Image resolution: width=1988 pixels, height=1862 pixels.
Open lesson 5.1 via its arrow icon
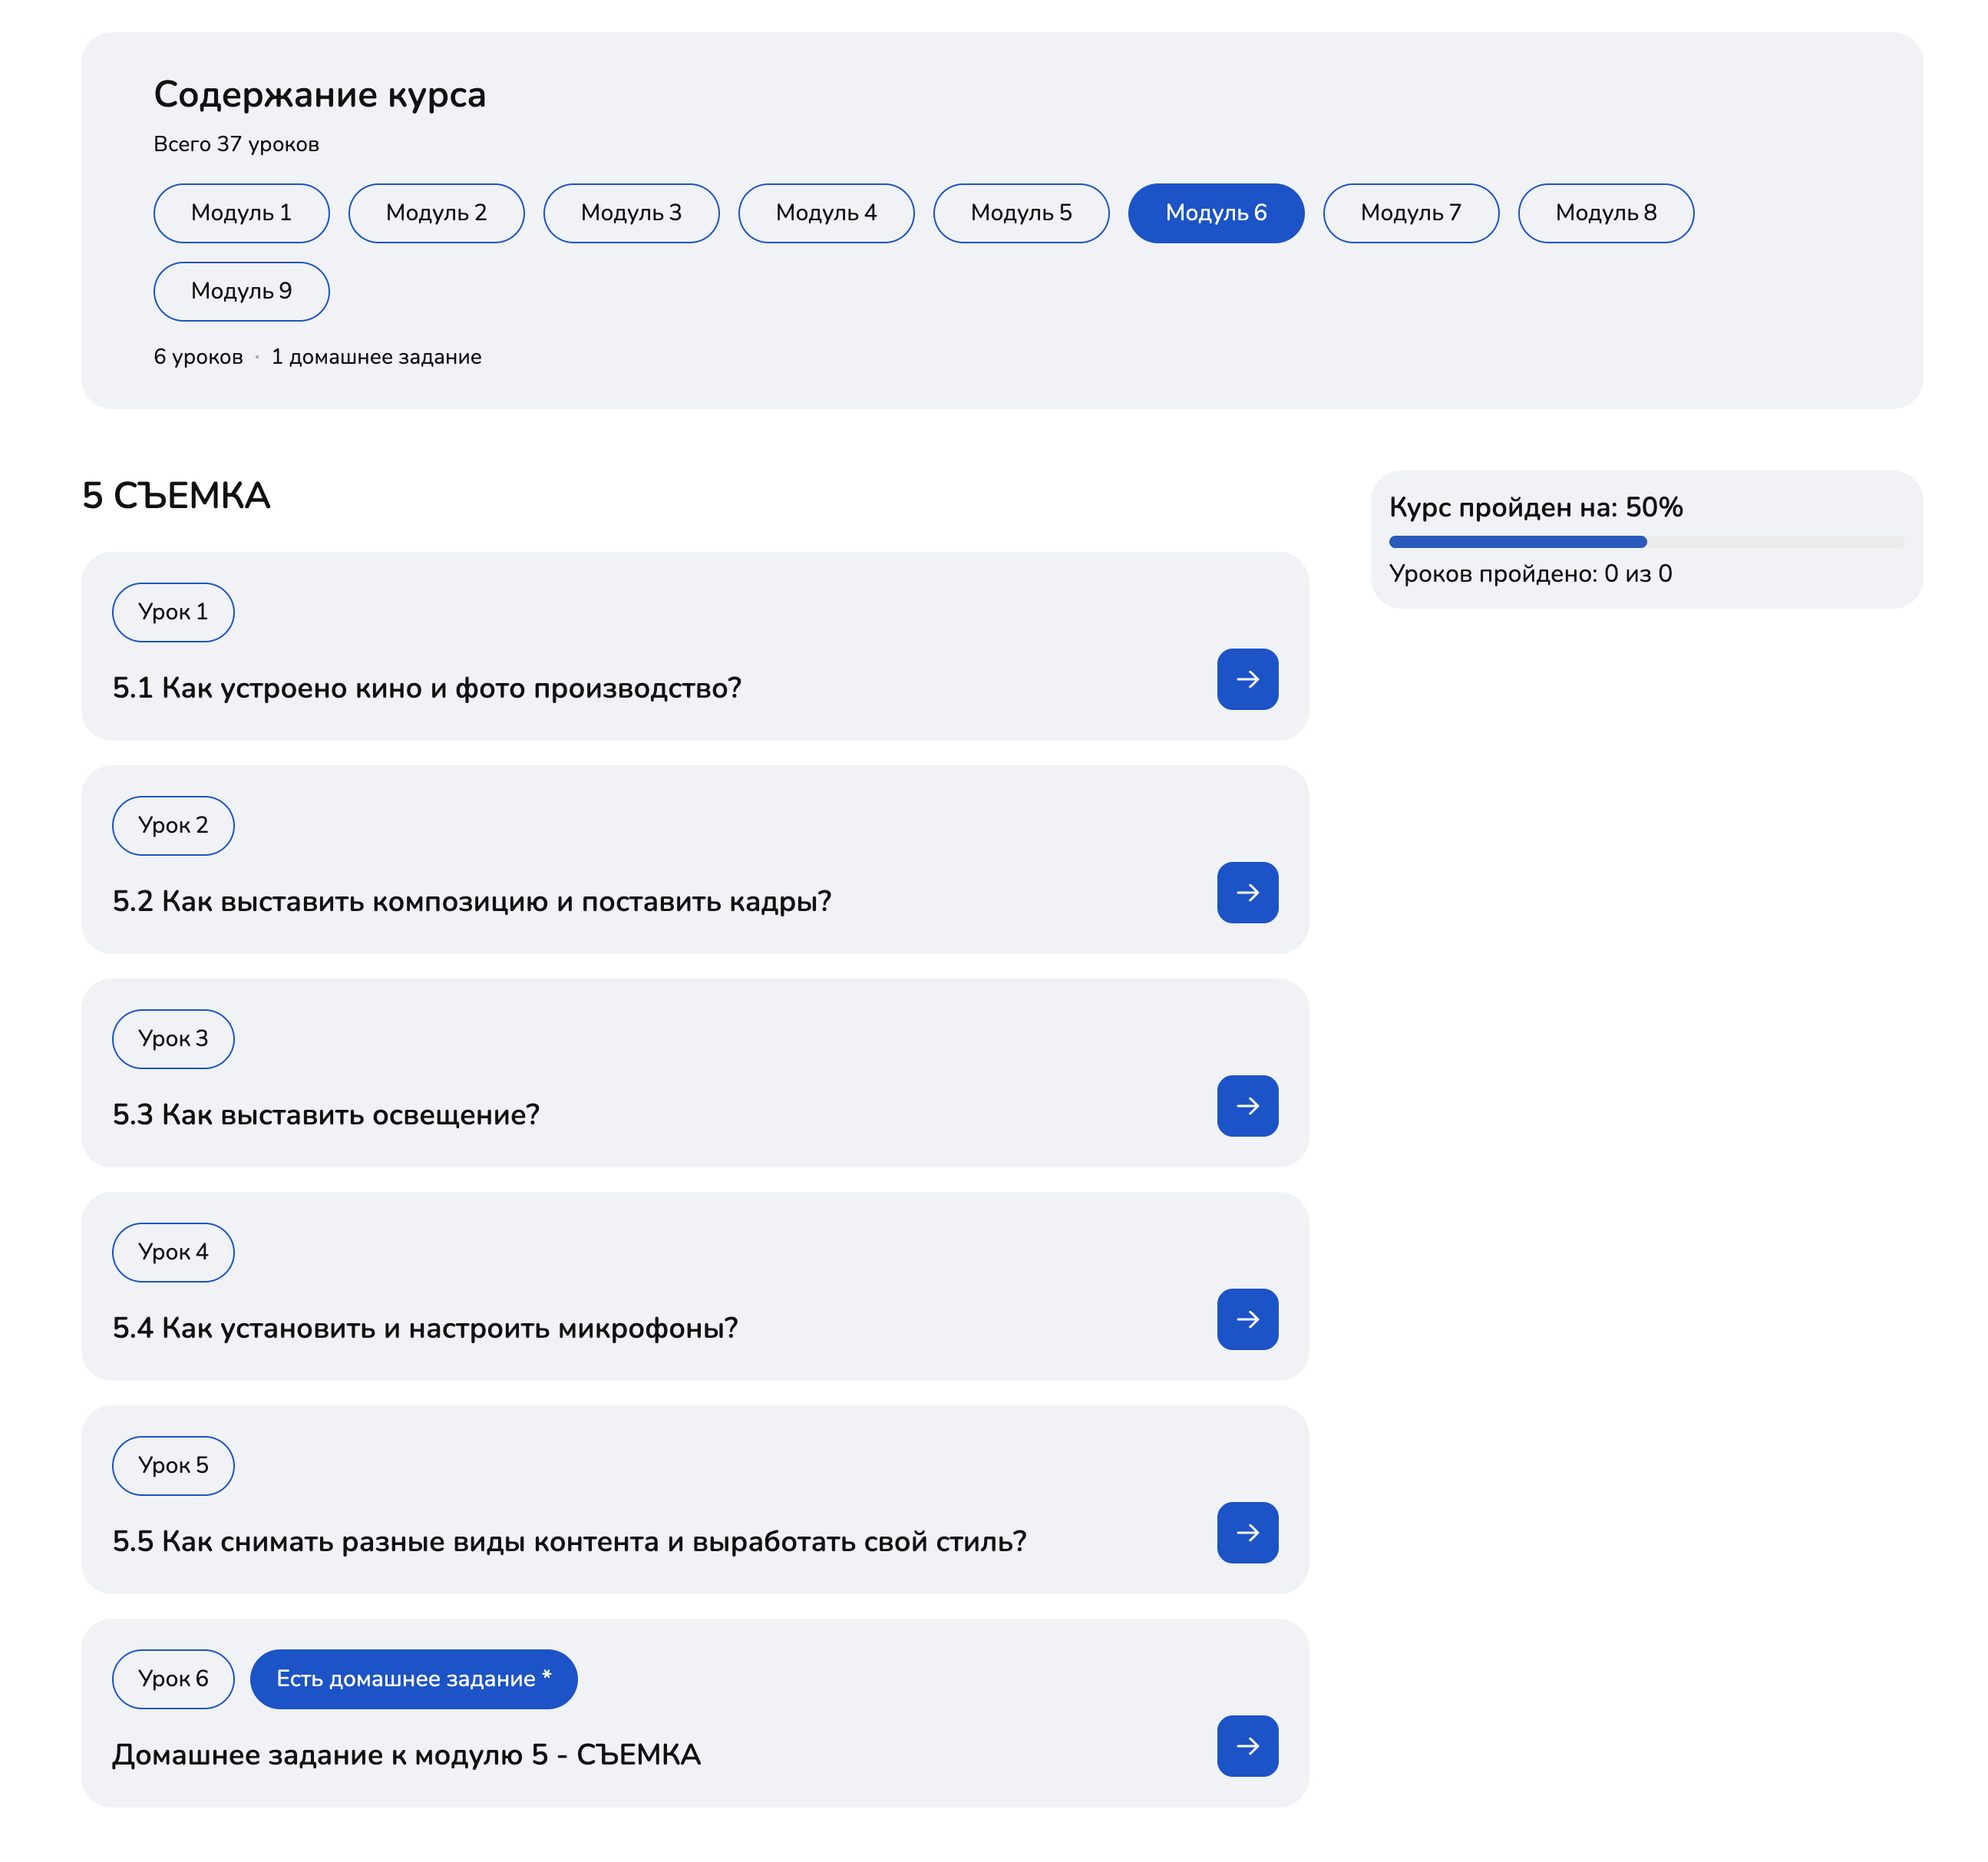click(1247, 680)
